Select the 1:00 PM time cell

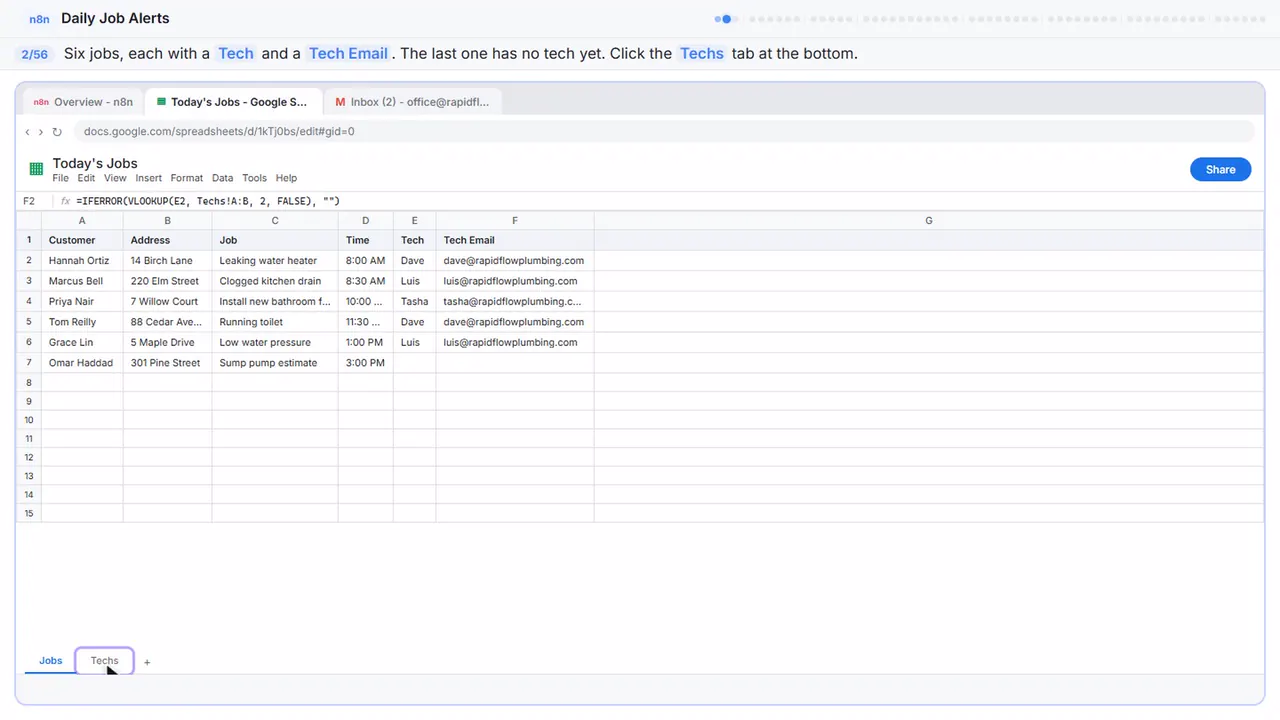point(365,342)
